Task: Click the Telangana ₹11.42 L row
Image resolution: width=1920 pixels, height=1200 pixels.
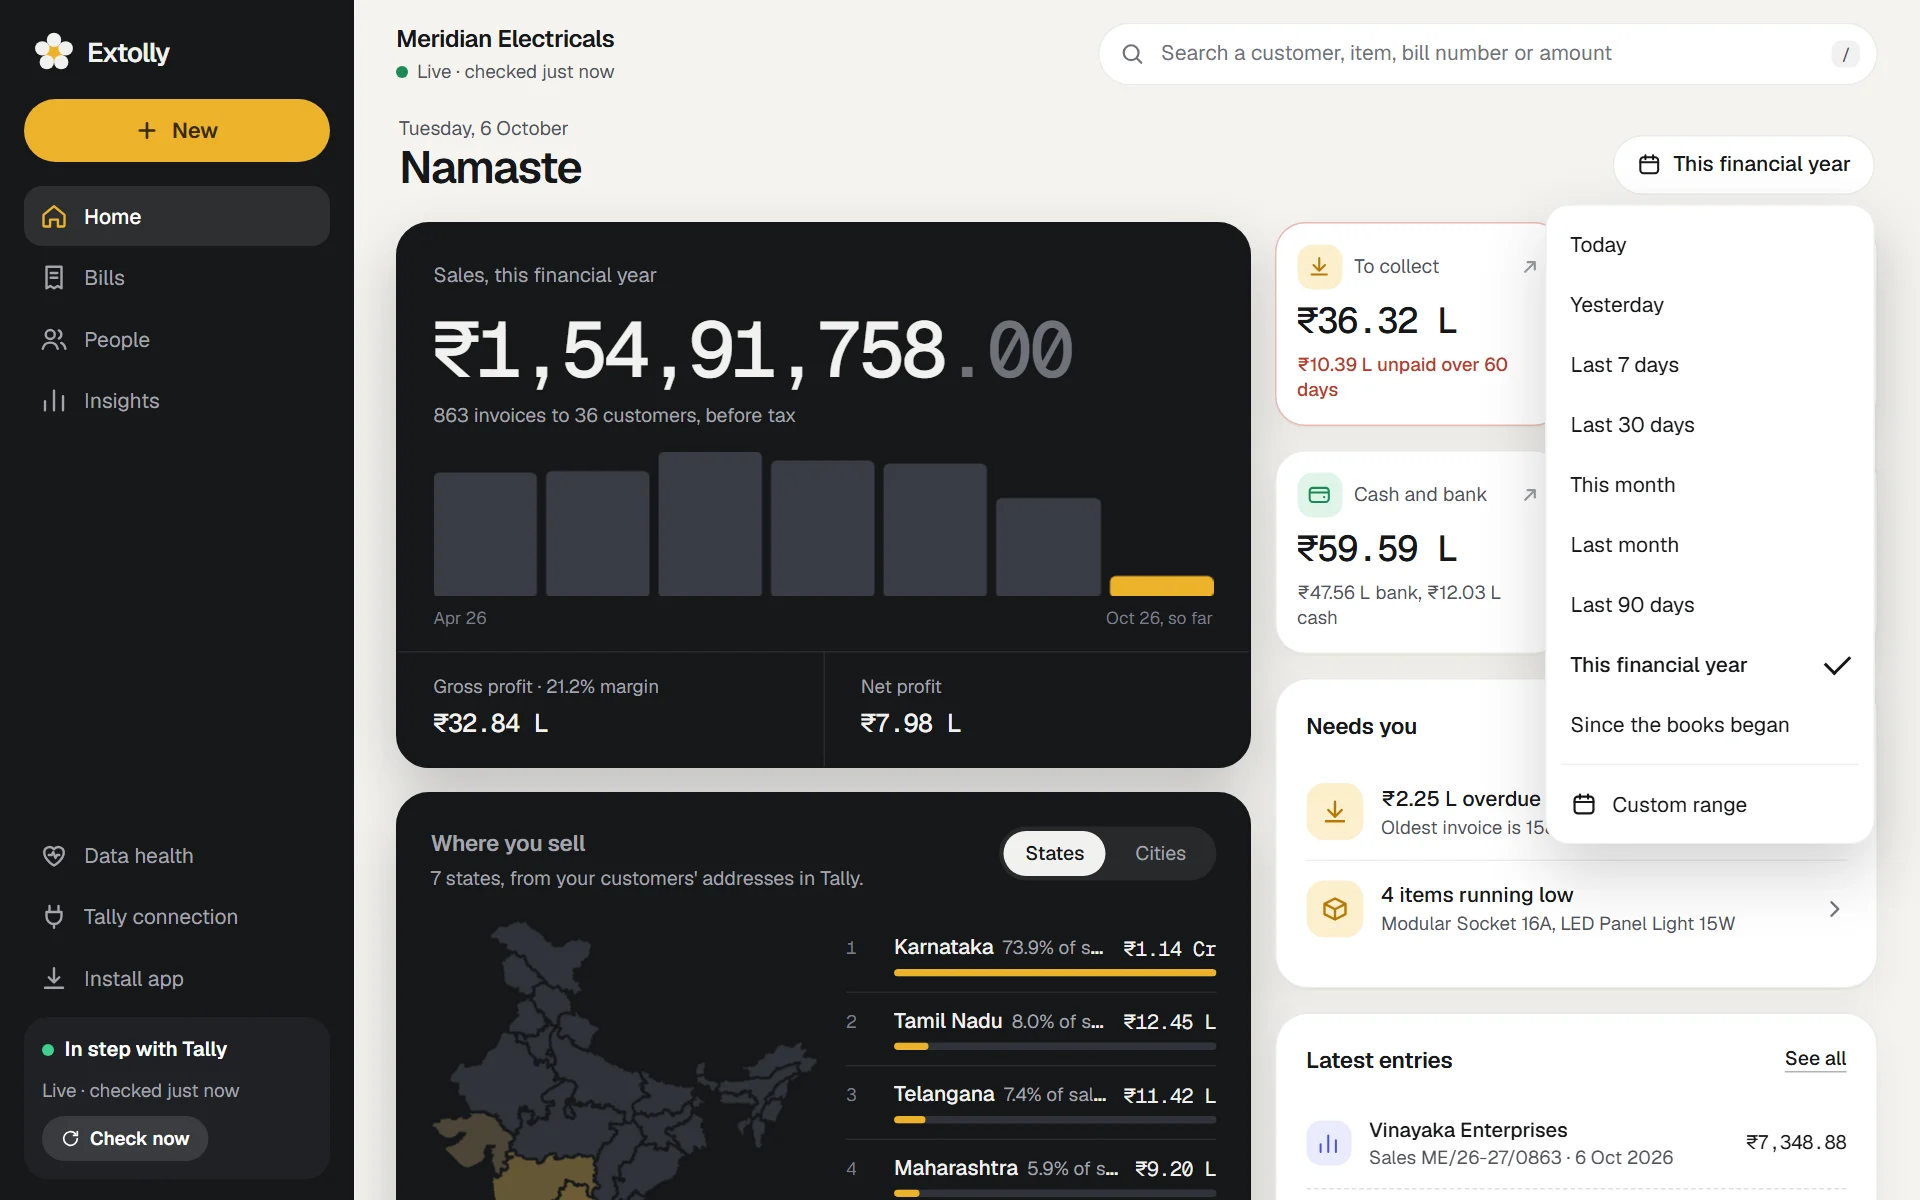Action: pos(1031,1102)
